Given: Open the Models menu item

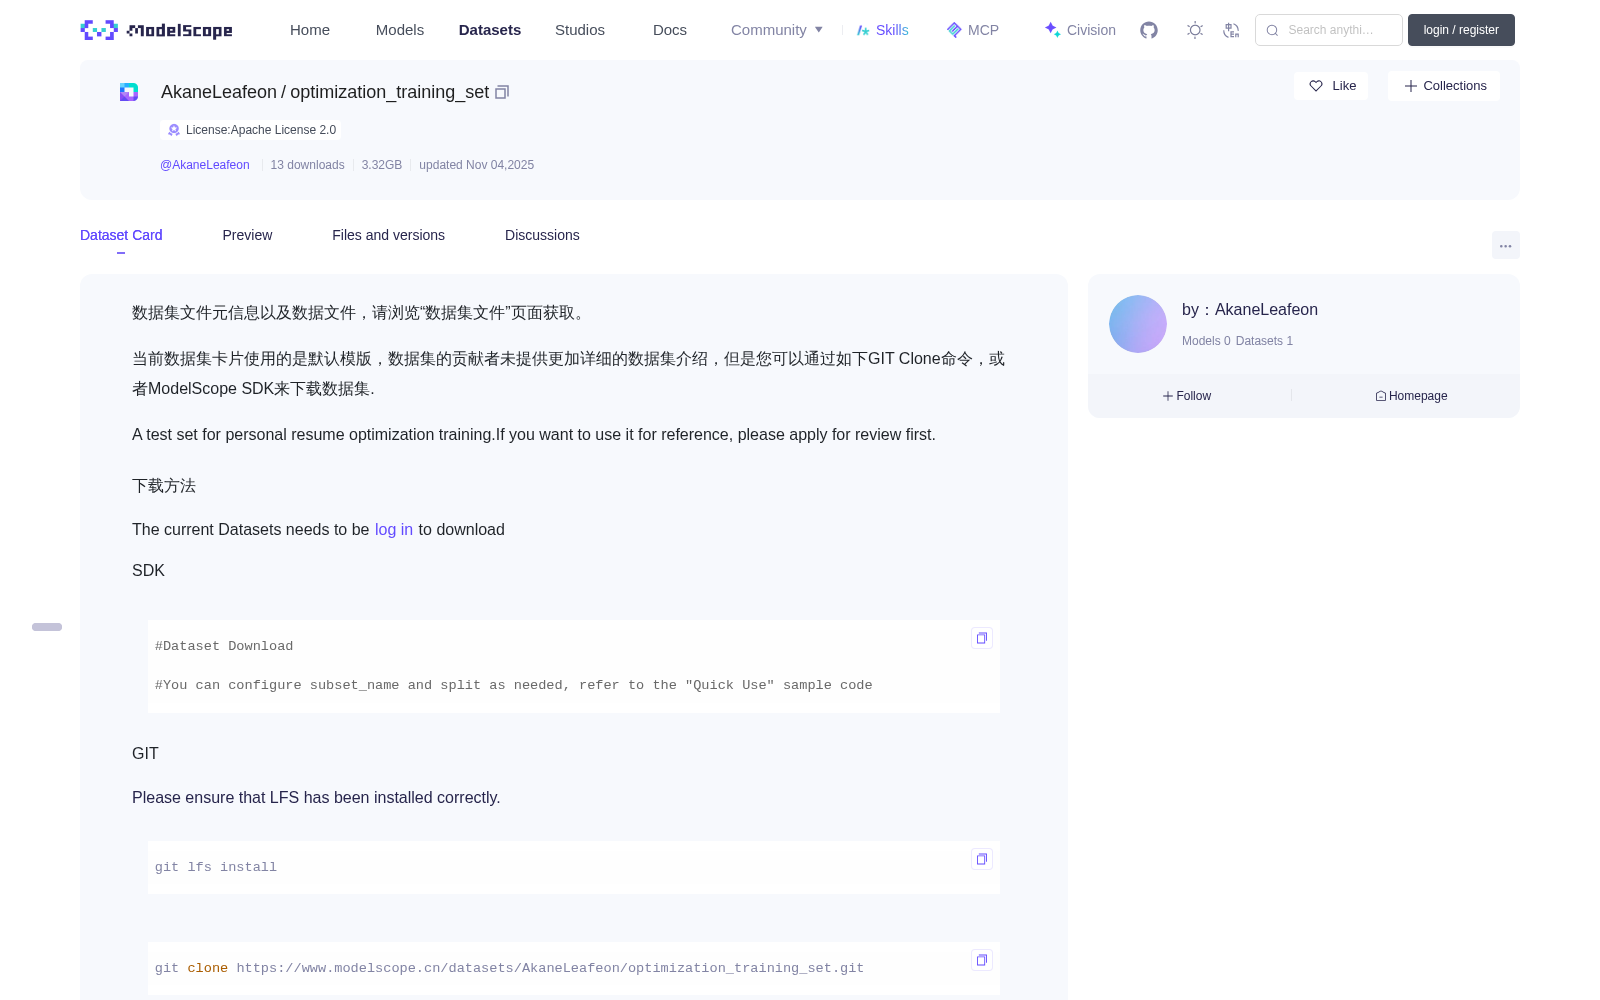Looking at the screenshot, I should coord(400,30).
